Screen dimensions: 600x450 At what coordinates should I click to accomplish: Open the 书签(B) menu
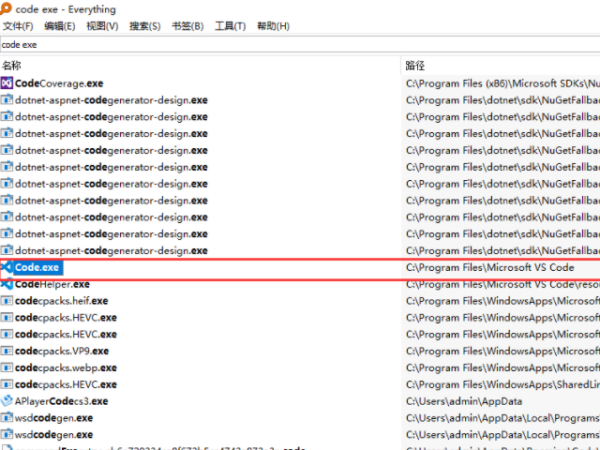pyautogui.click(x=188, y=26)
